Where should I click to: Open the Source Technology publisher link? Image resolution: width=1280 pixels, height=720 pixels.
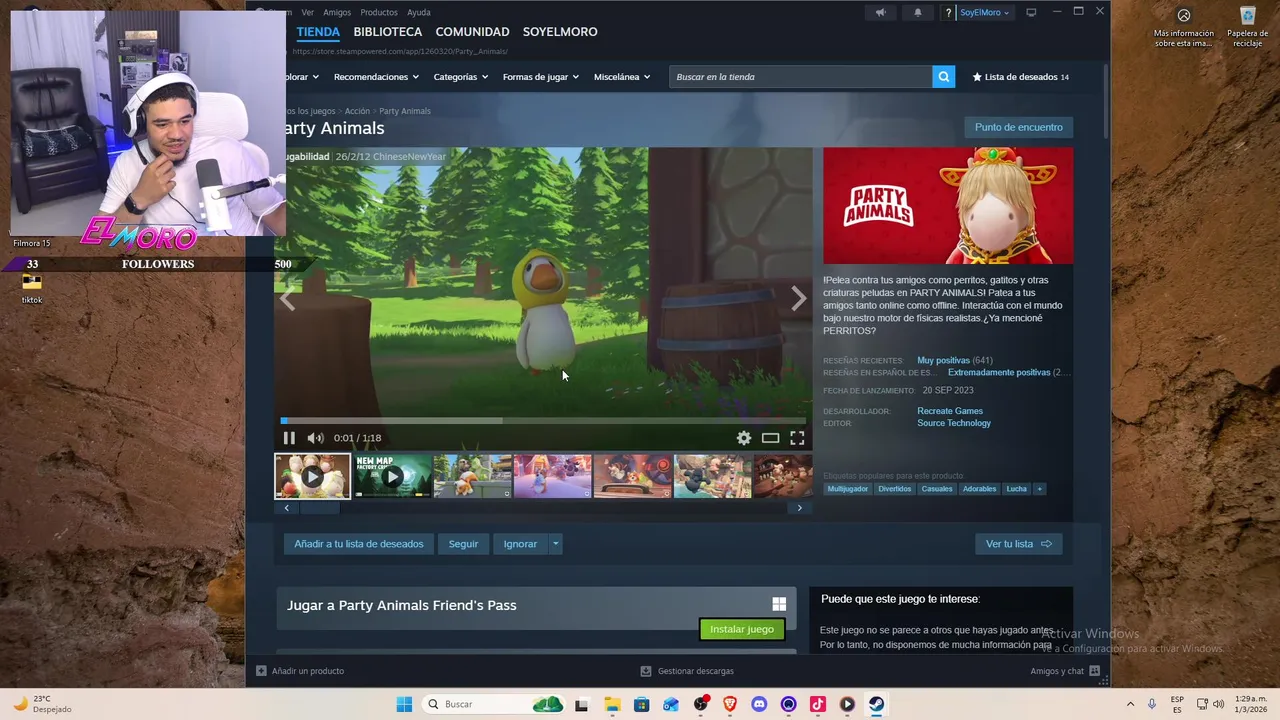tap(954, 423)
